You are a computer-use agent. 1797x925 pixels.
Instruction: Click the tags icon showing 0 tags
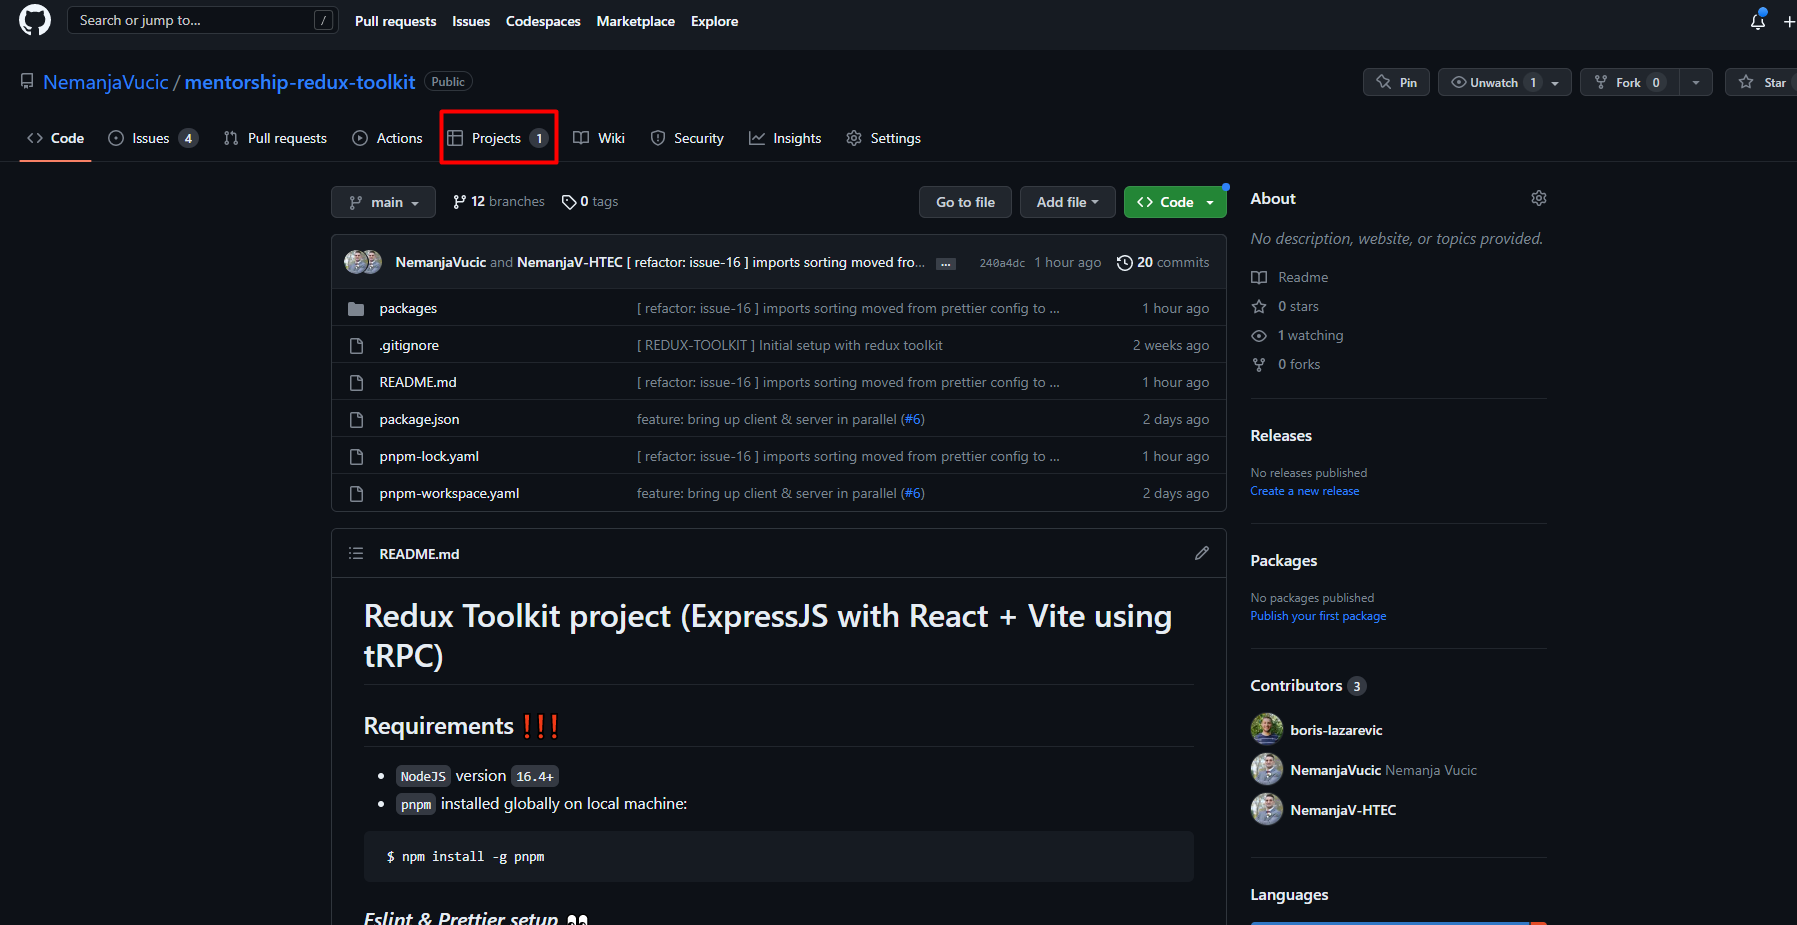coord(569,202)
